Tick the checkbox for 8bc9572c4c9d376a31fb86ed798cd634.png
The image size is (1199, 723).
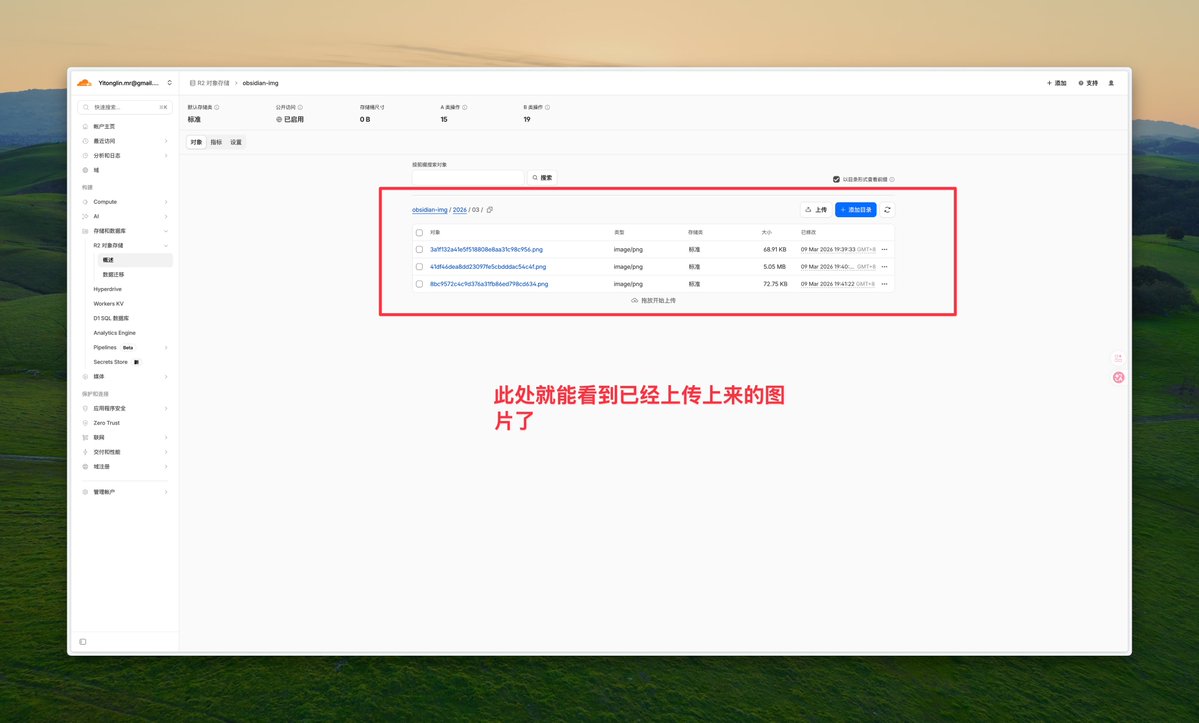point(419,284)
